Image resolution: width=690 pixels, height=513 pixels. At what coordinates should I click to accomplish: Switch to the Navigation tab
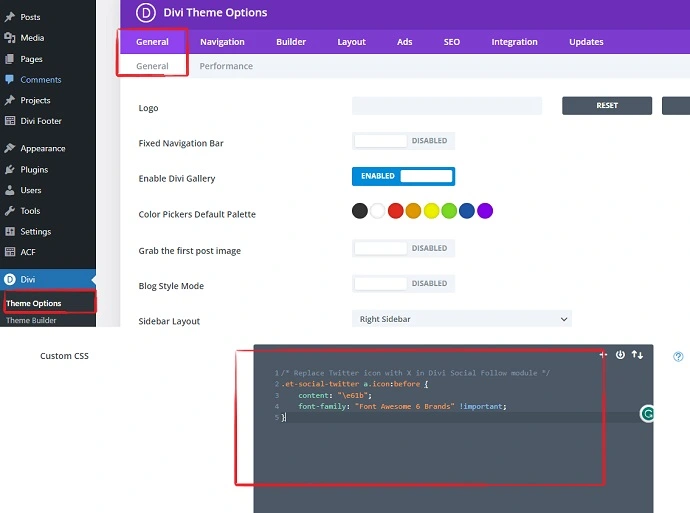tap(222, 42)
